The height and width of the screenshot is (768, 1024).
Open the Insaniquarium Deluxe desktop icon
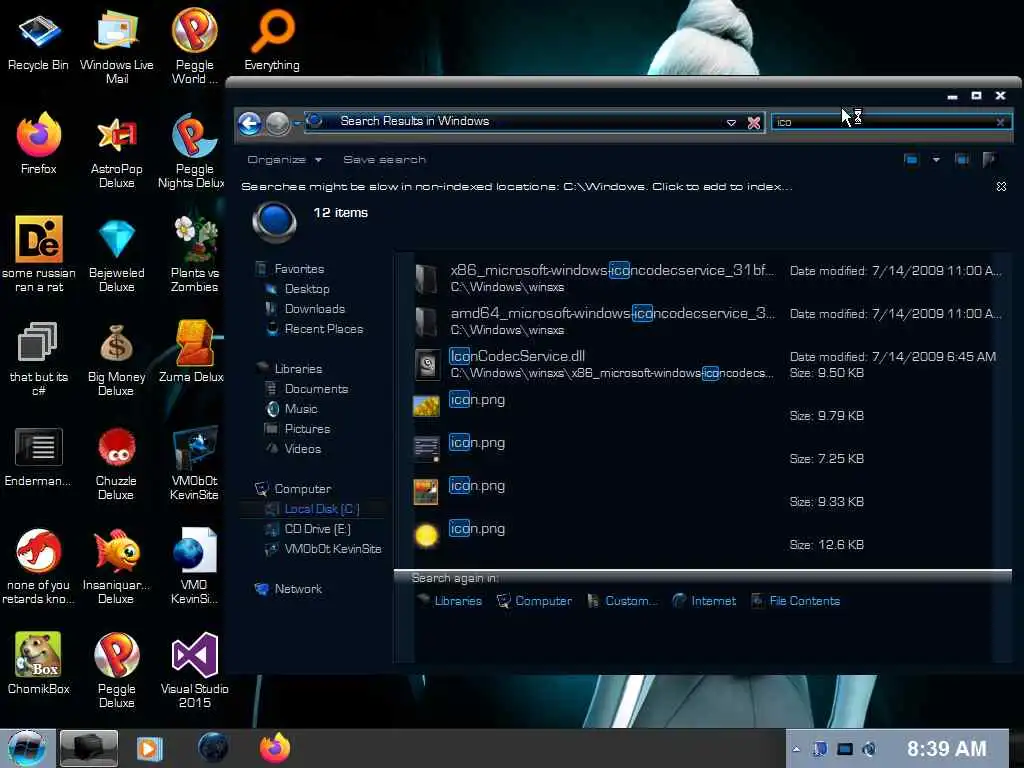(x=116, y=567)
